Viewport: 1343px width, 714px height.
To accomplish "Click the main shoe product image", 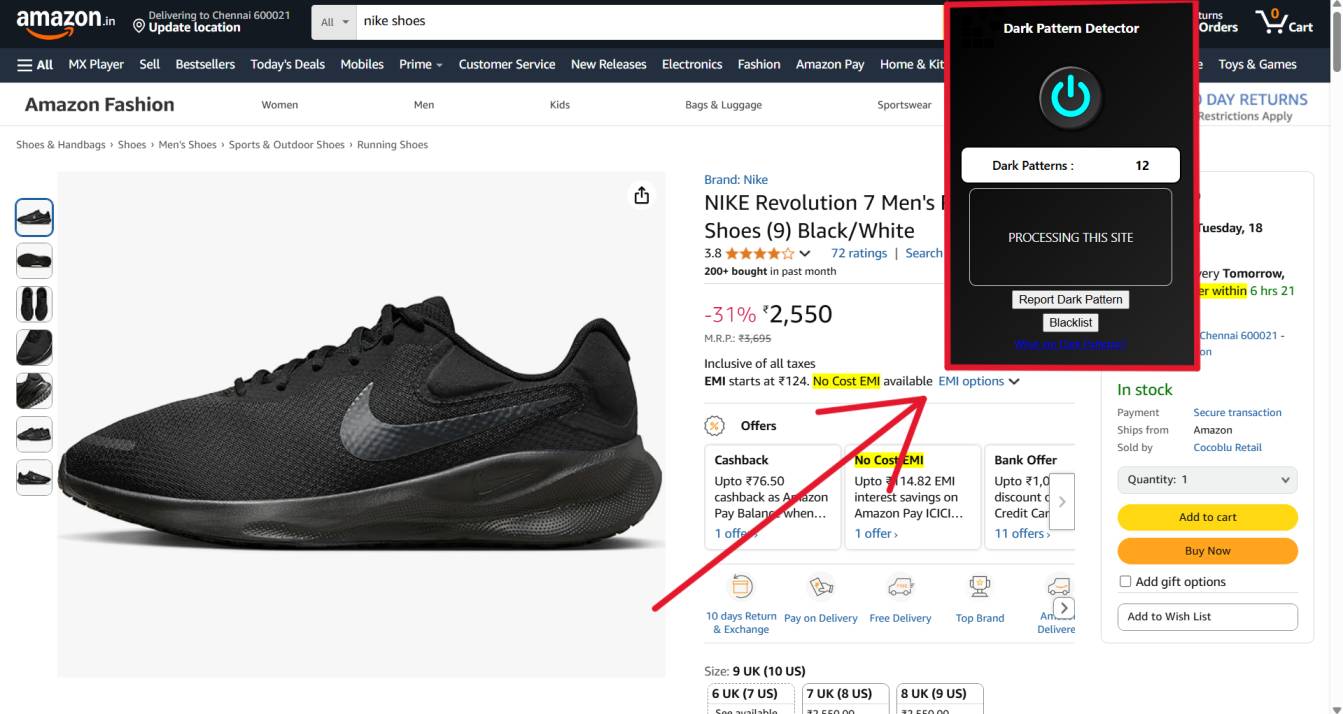I will point(360,424).
